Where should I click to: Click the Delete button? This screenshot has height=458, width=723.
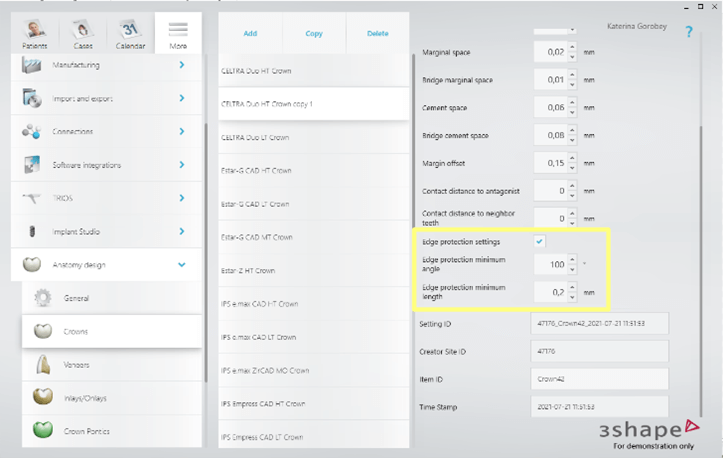tap(377, 33)
